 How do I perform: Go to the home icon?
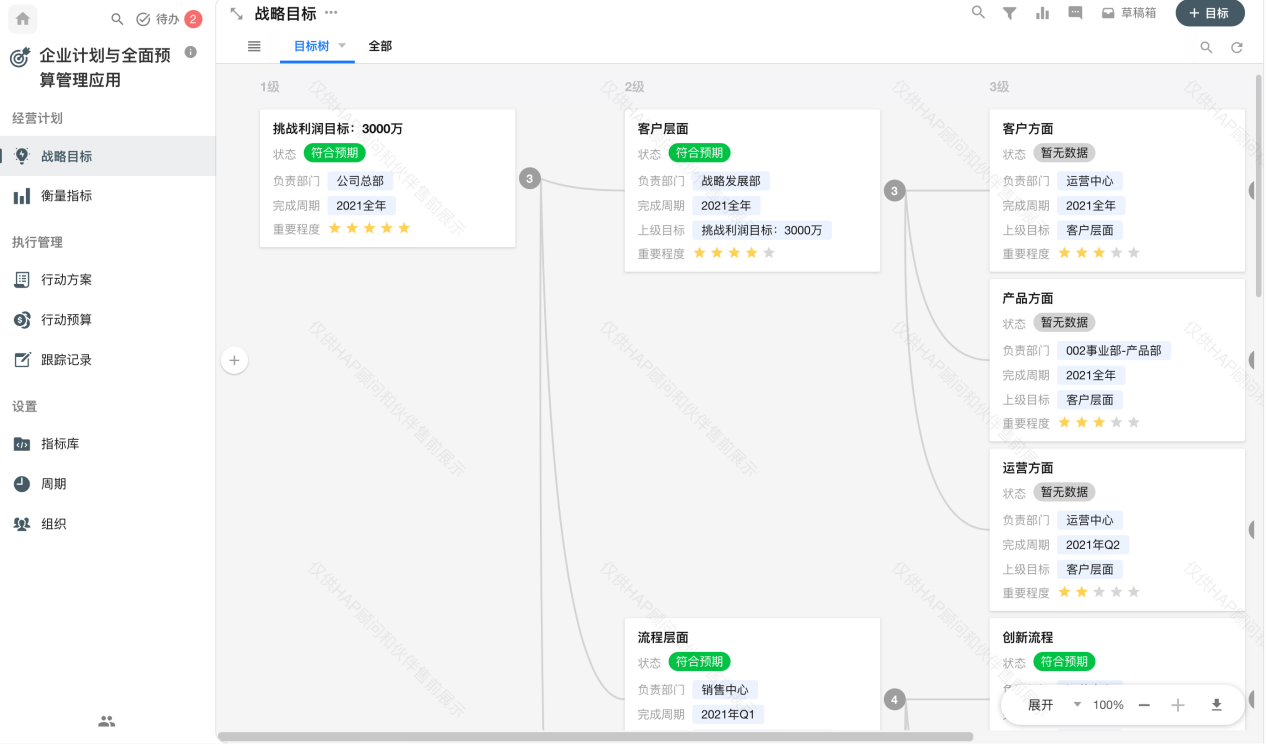pyautogui.click(x=23, y=18)
